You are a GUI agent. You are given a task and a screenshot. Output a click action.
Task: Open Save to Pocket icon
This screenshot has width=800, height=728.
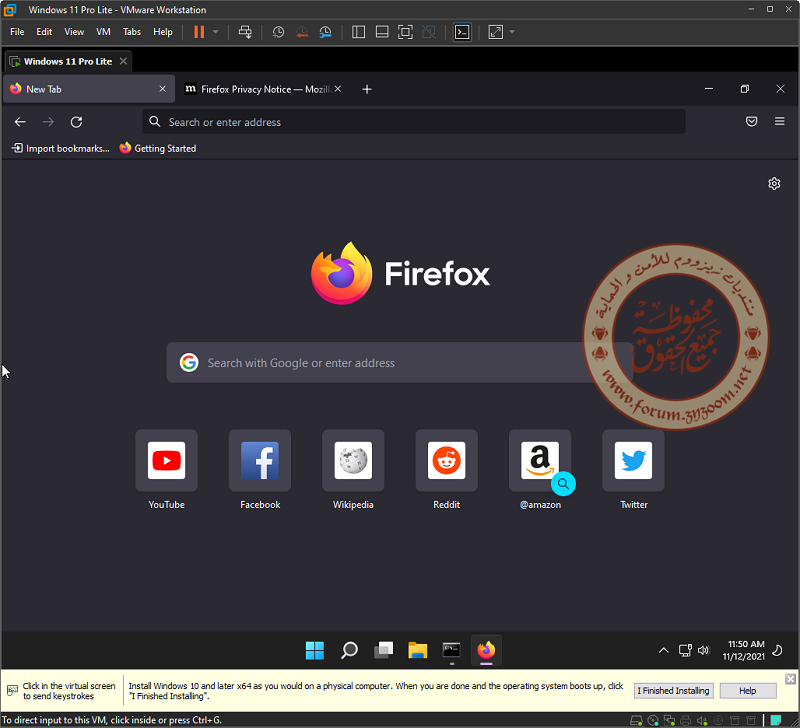coord(752,121)
